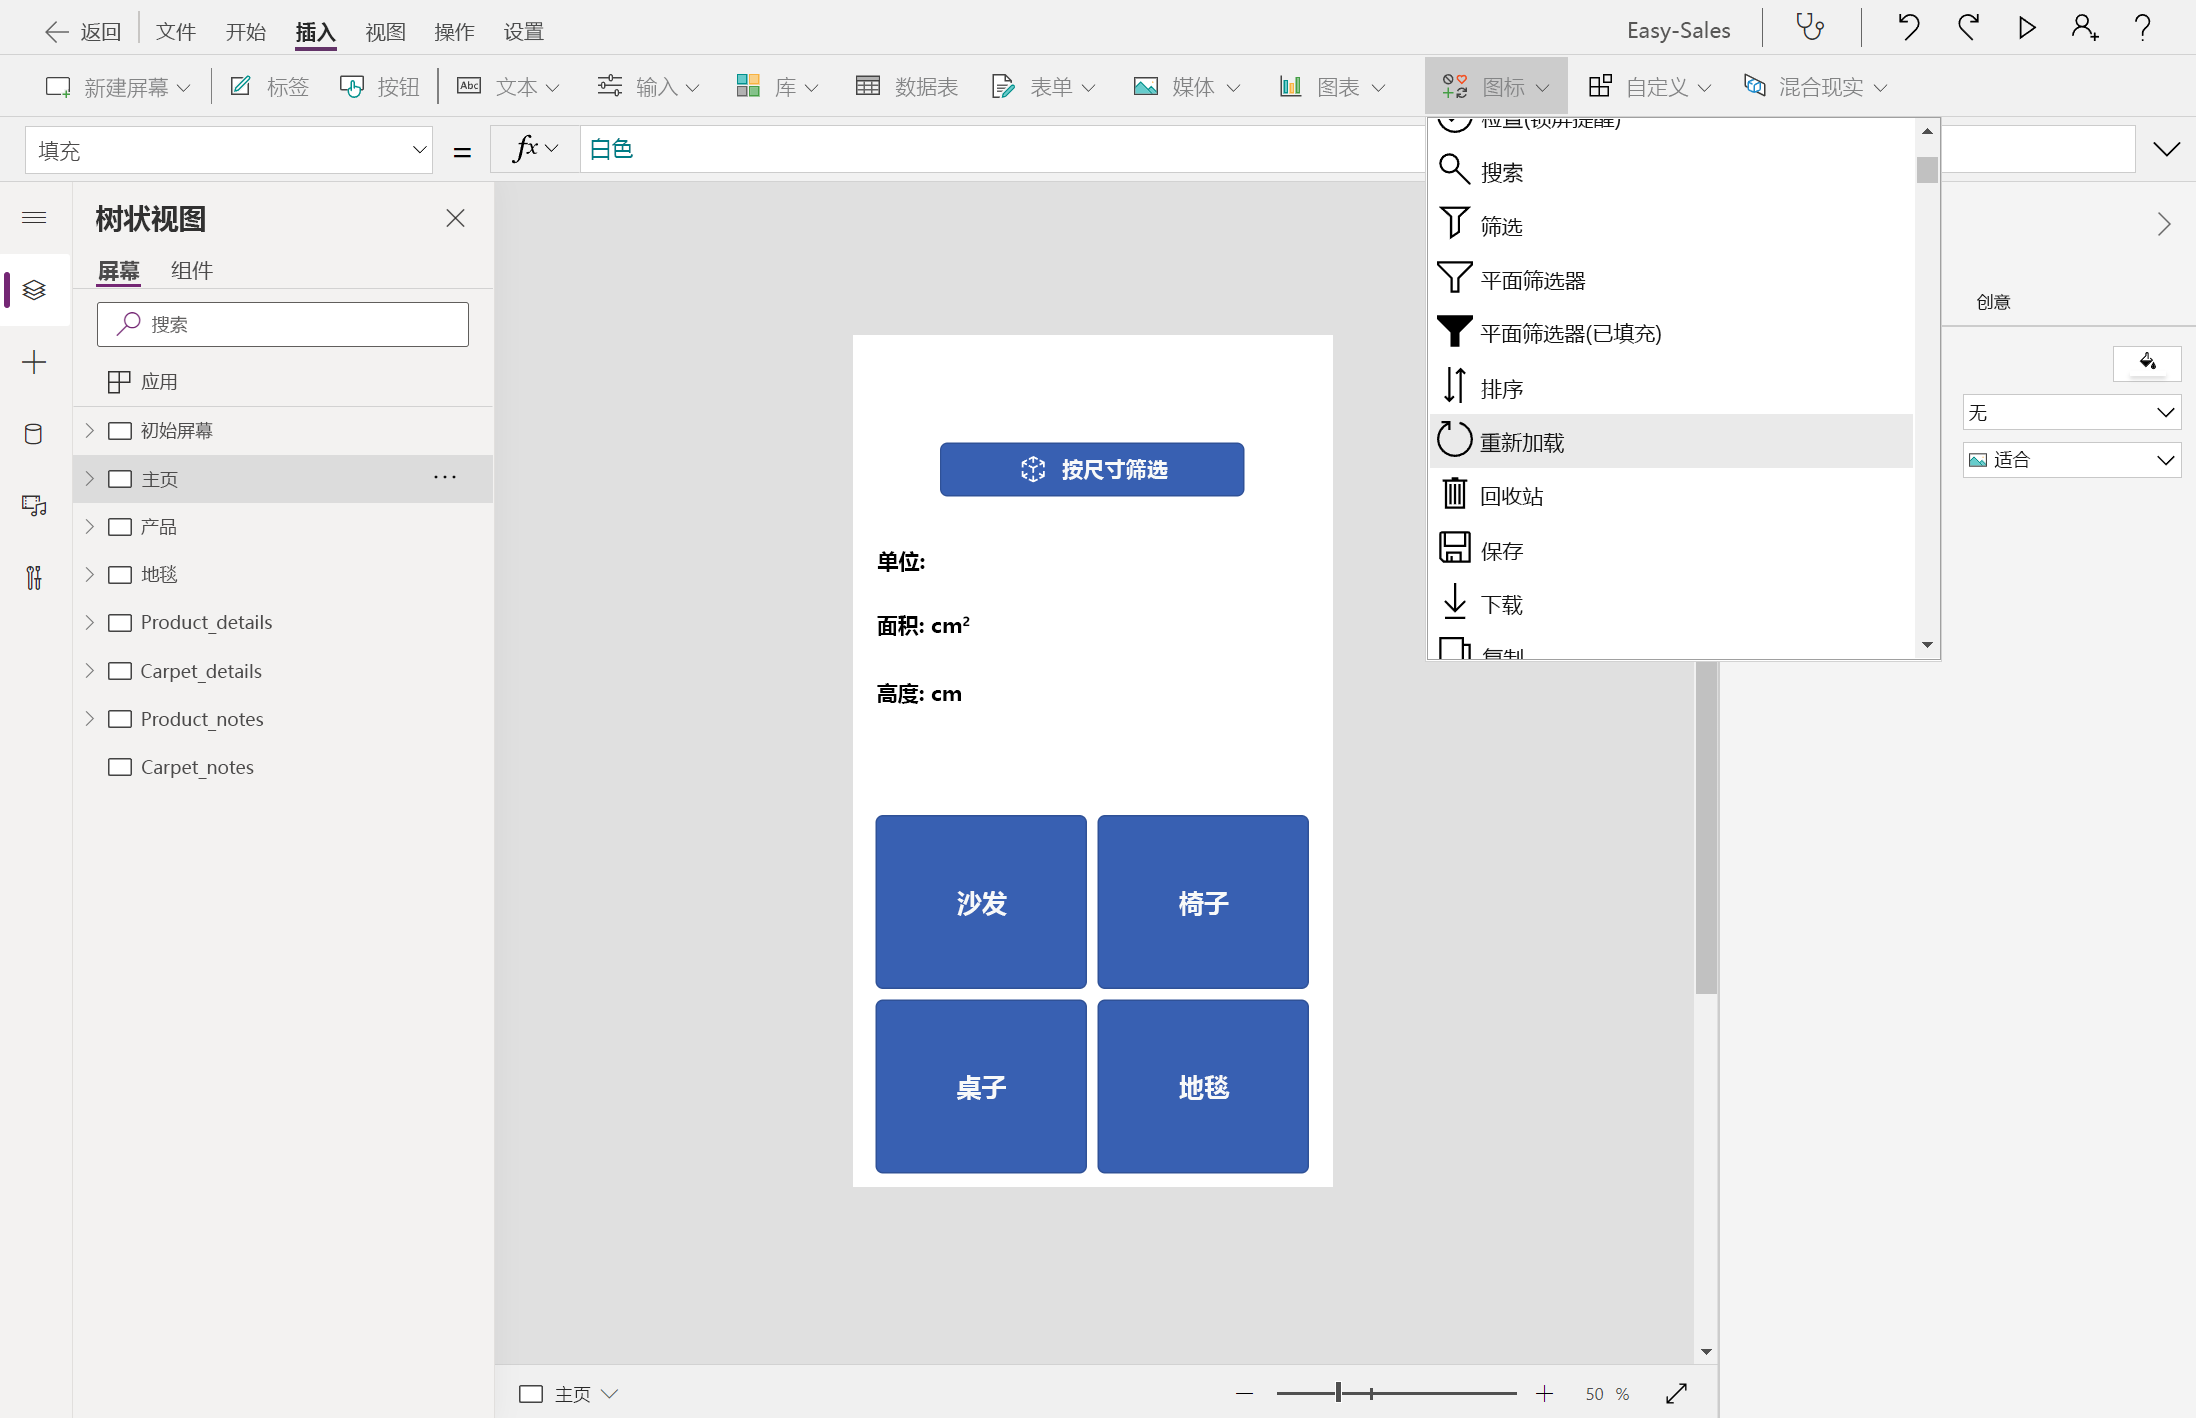Open the 填充 property dropdown
2196x1418 pixels.
pyautogui.click(x=229, y=150)
